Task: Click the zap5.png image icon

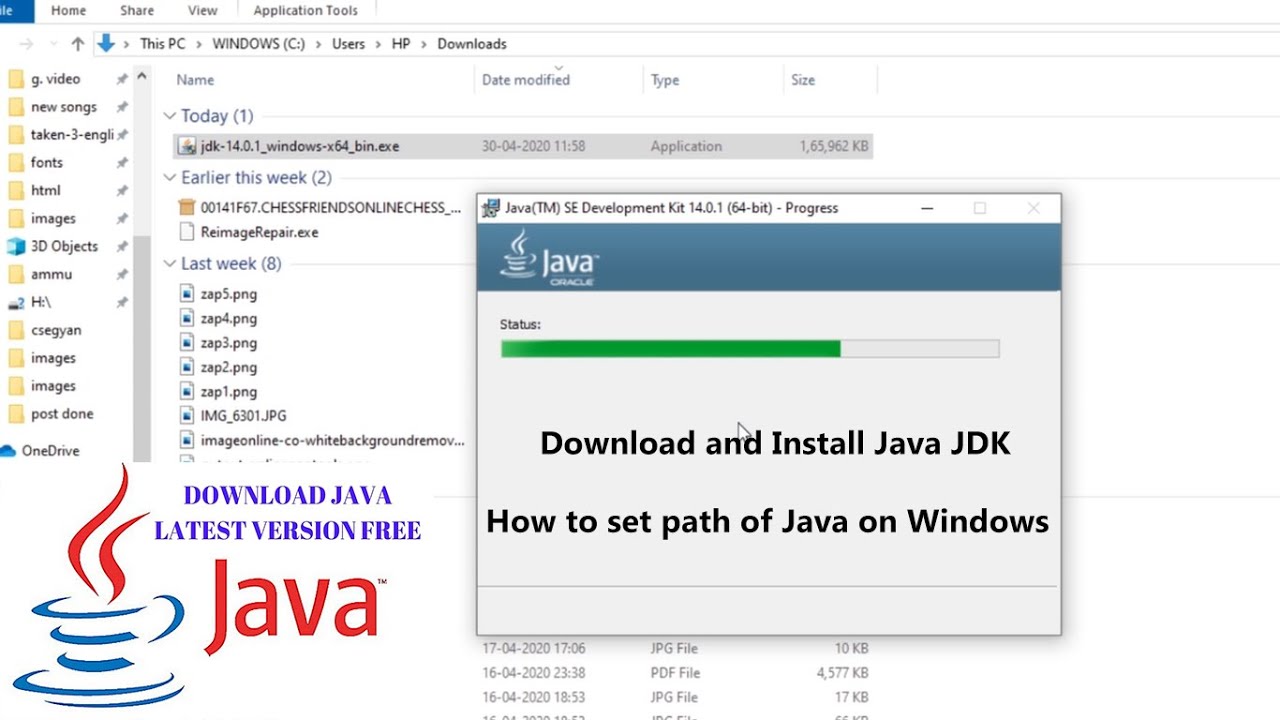Action: [186, 294]
